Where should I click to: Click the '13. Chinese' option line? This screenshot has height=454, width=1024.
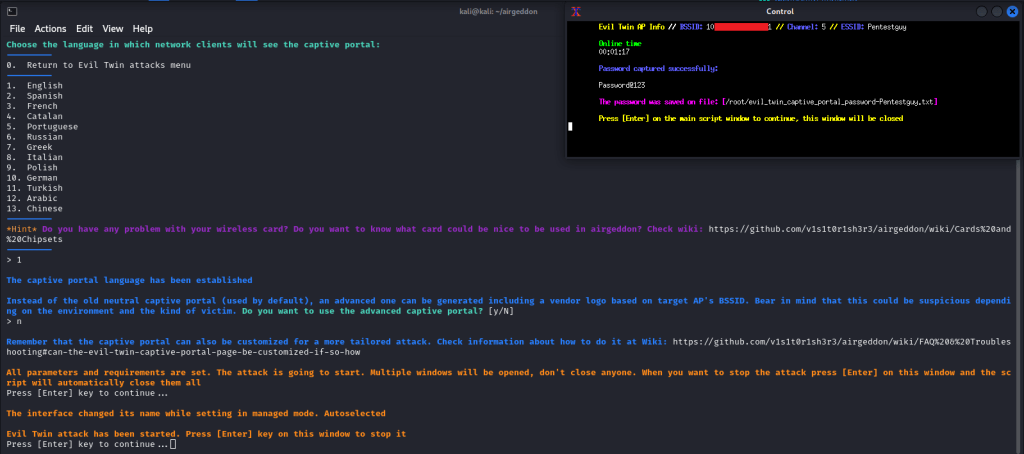35,208
